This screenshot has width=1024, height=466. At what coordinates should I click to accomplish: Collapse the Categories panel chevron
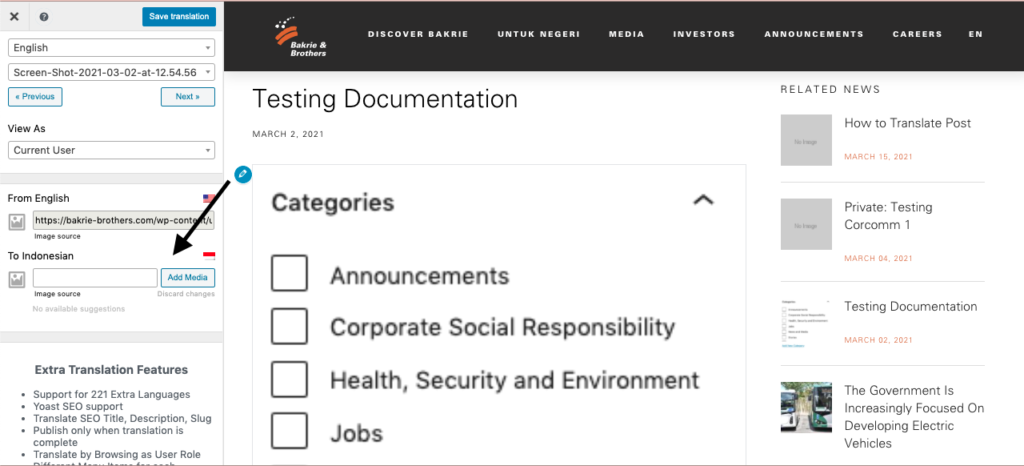tap(703, 200)
